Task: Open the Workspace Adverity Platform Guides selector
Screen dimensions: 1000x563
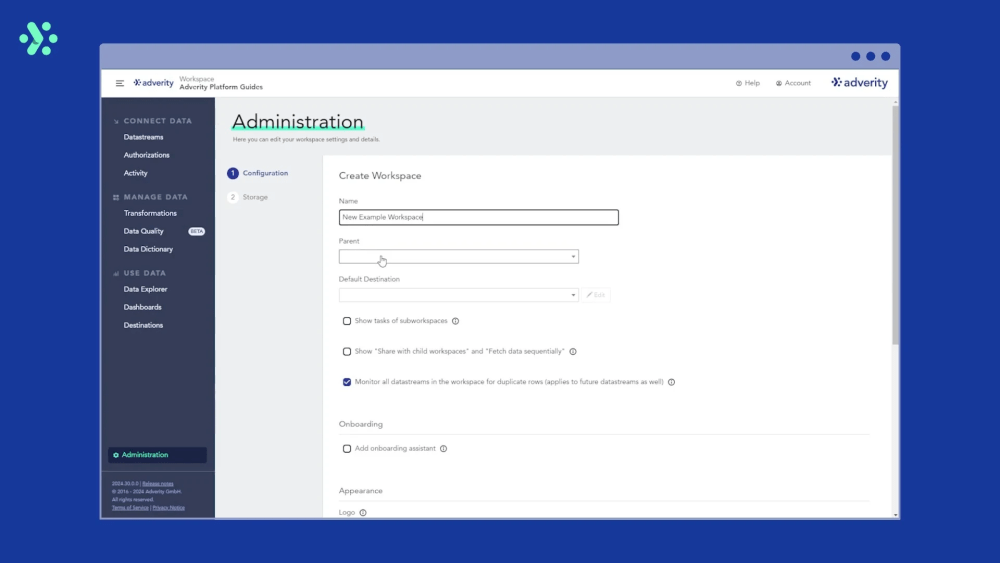Action: click(x=221, y=83)
